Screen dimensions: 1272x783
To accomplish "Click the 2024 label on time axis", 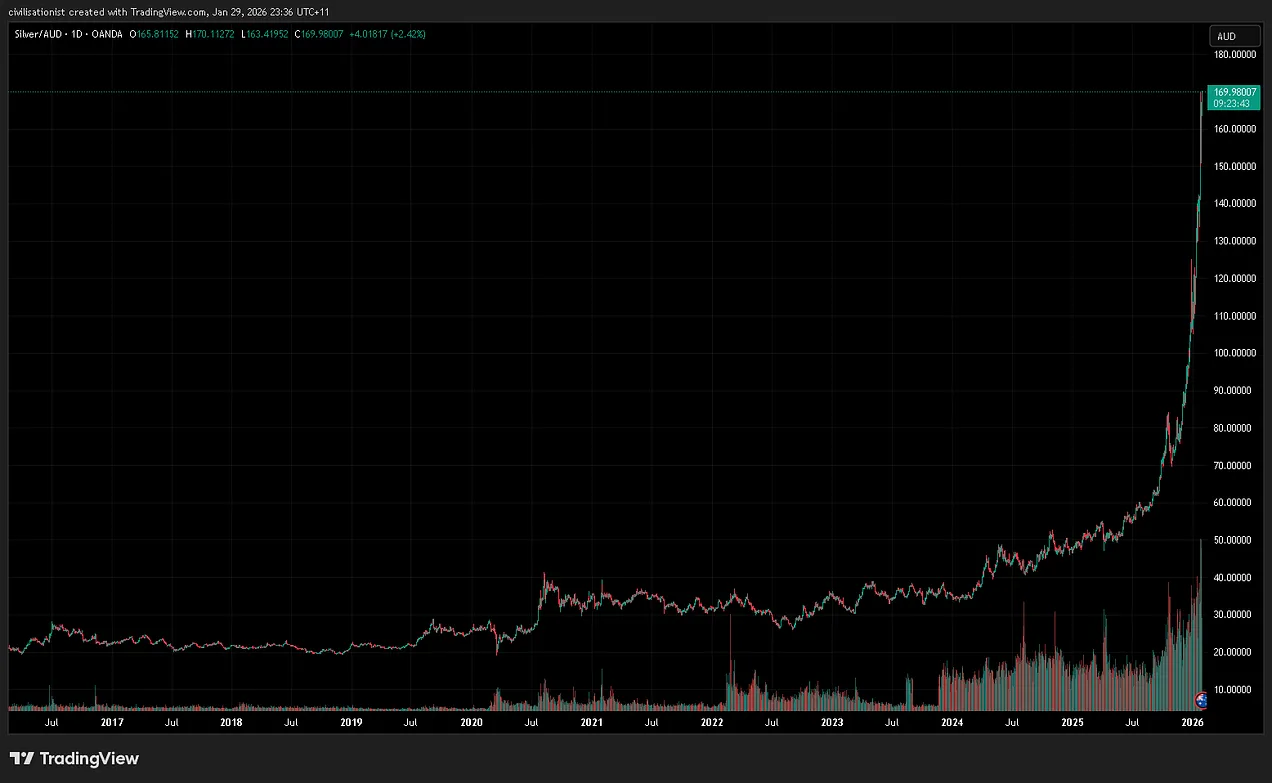I will (952, 721).
